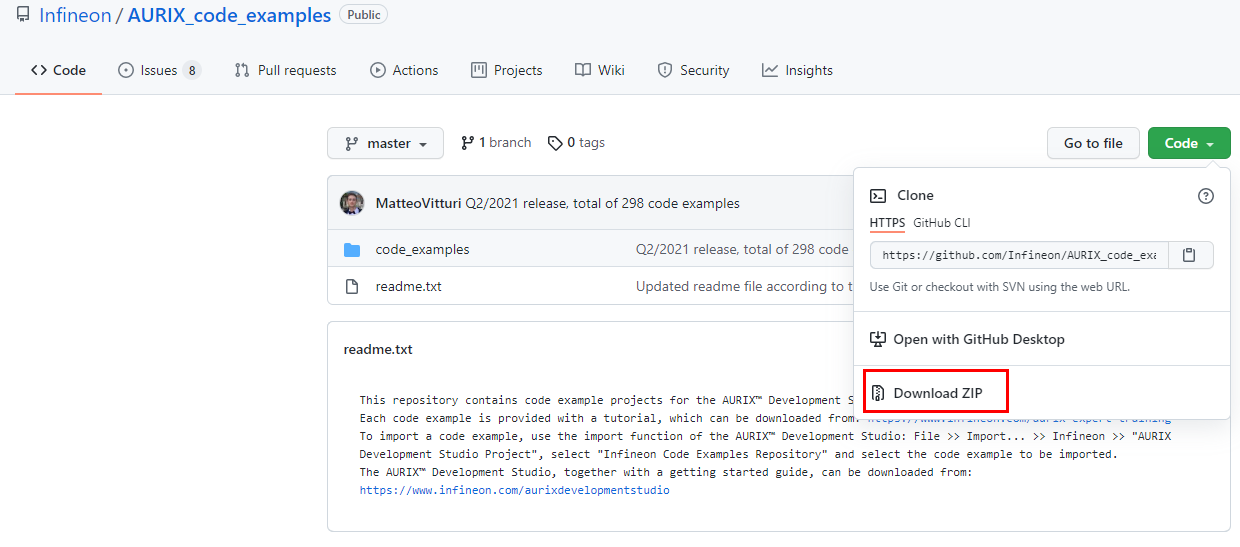
Task: Click the terminal icon beside Clone
Action: point(878,196)
